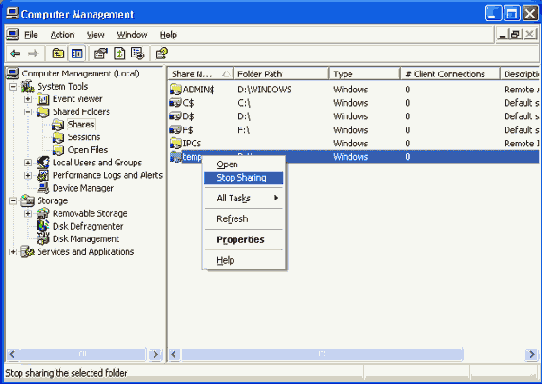This screenshot has height=384, width=542.
Task: Click the Up one level folder icon
Action: coord(58,54)
